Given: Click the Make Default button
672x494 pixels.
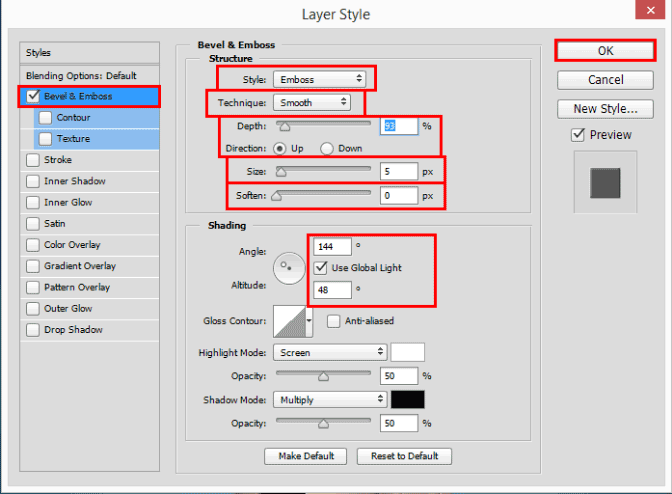Looking at the screenshot, I should pyautogui.click(x=306, y=456).
